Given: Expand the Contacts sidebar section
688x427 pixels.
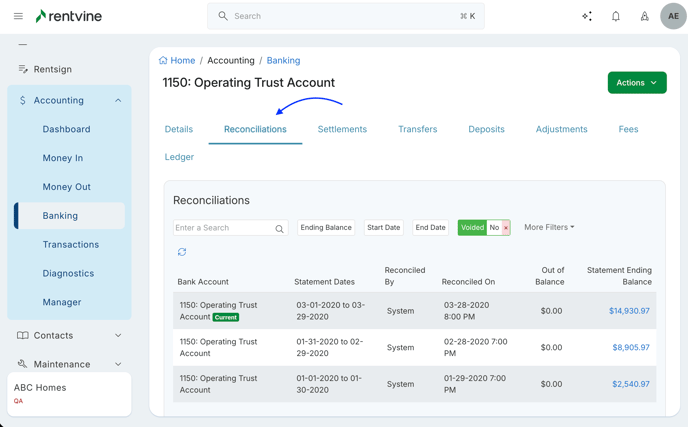Looking at the screenshot, I should tap(118, 335).
